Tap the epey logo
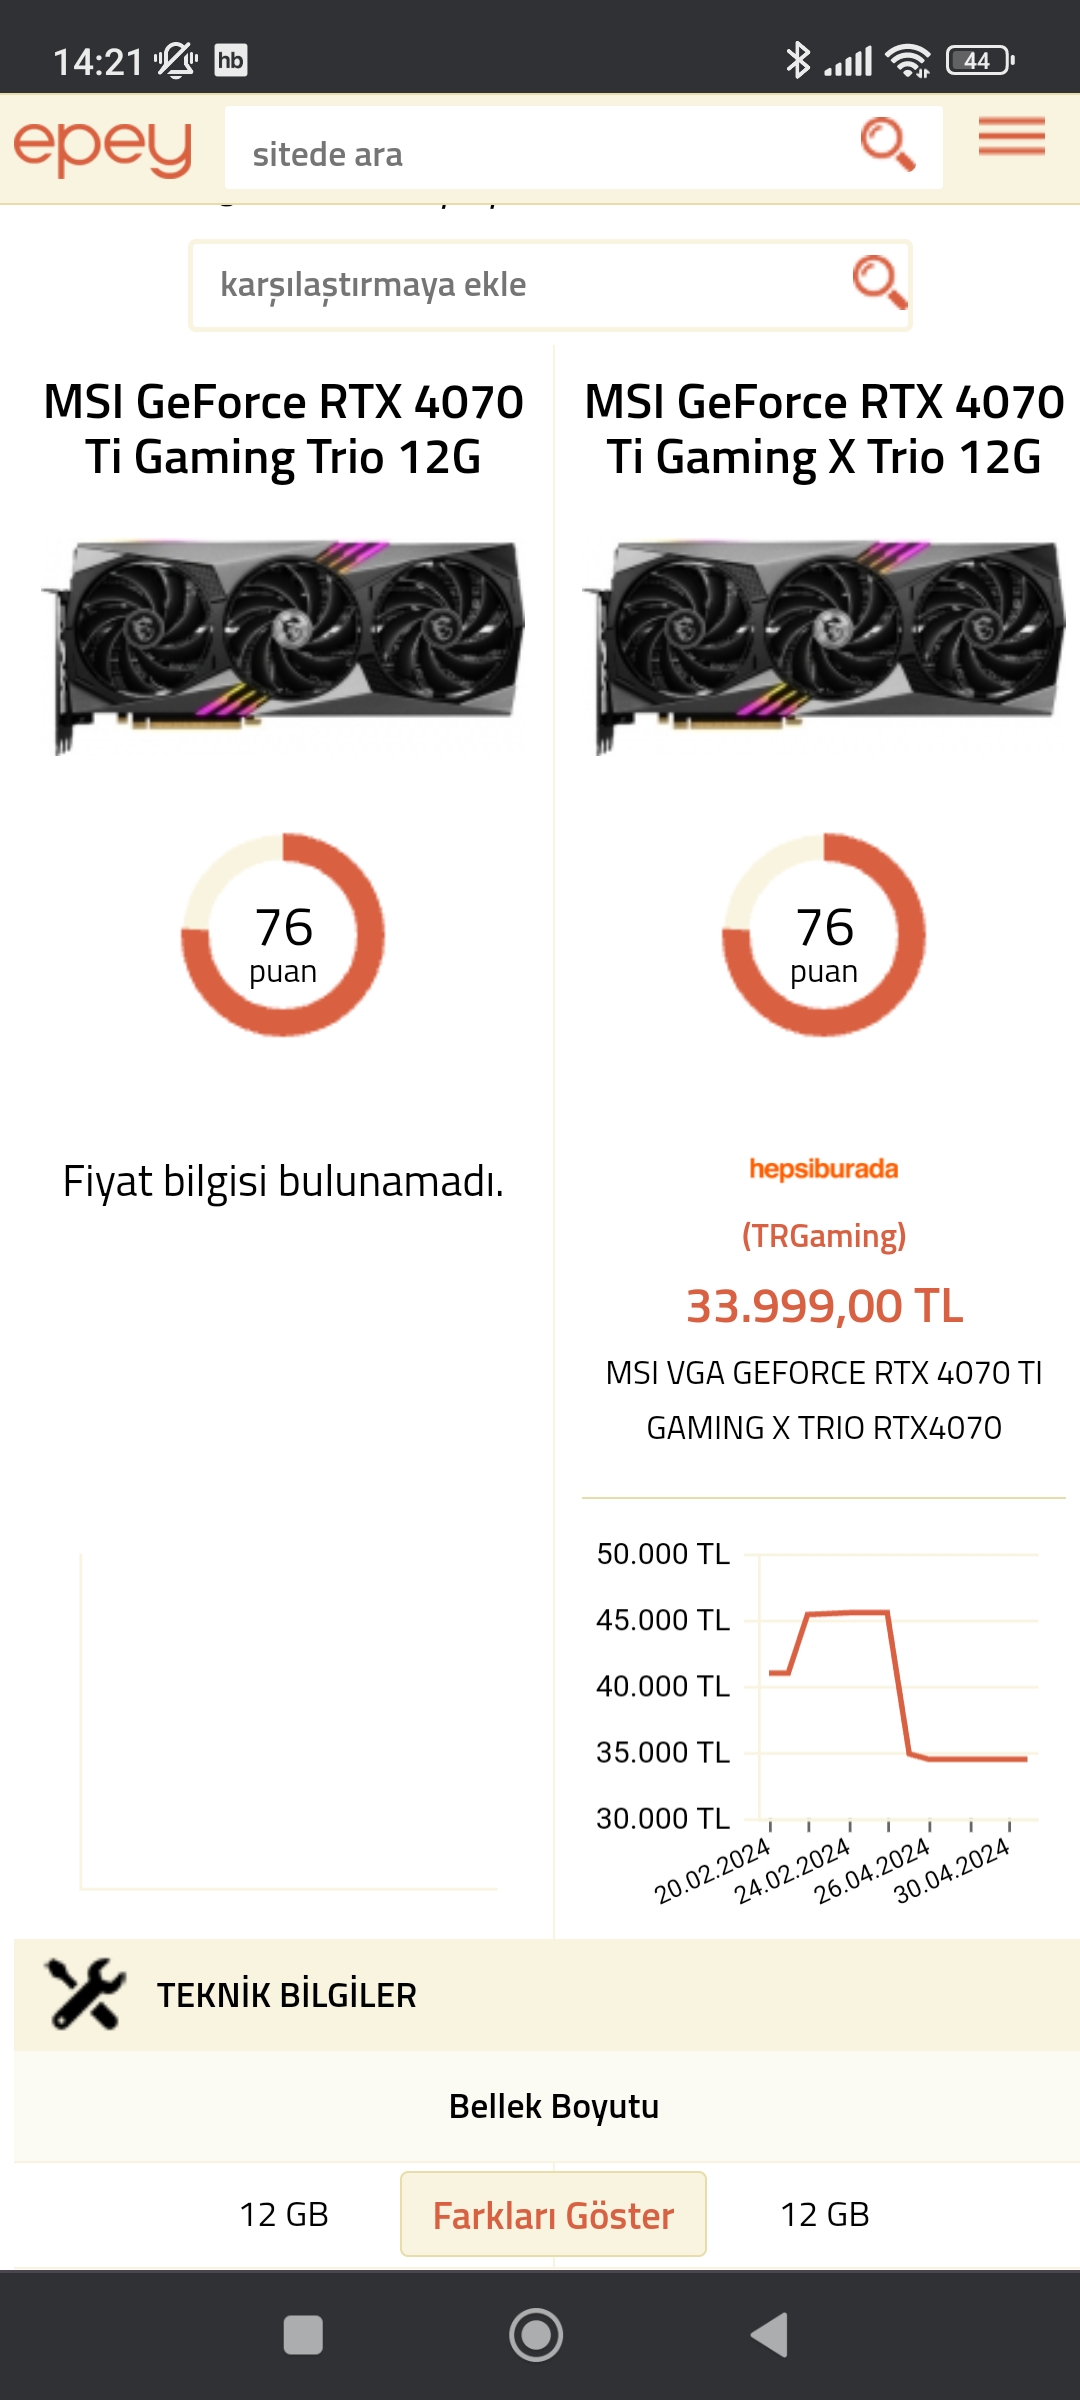1080x2400 pixels. click(x=103, y=148)
